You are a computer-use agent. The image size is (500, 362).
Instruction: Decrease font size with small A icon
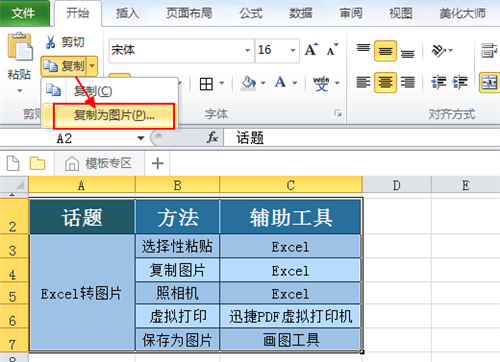click(x=332, y=50)
